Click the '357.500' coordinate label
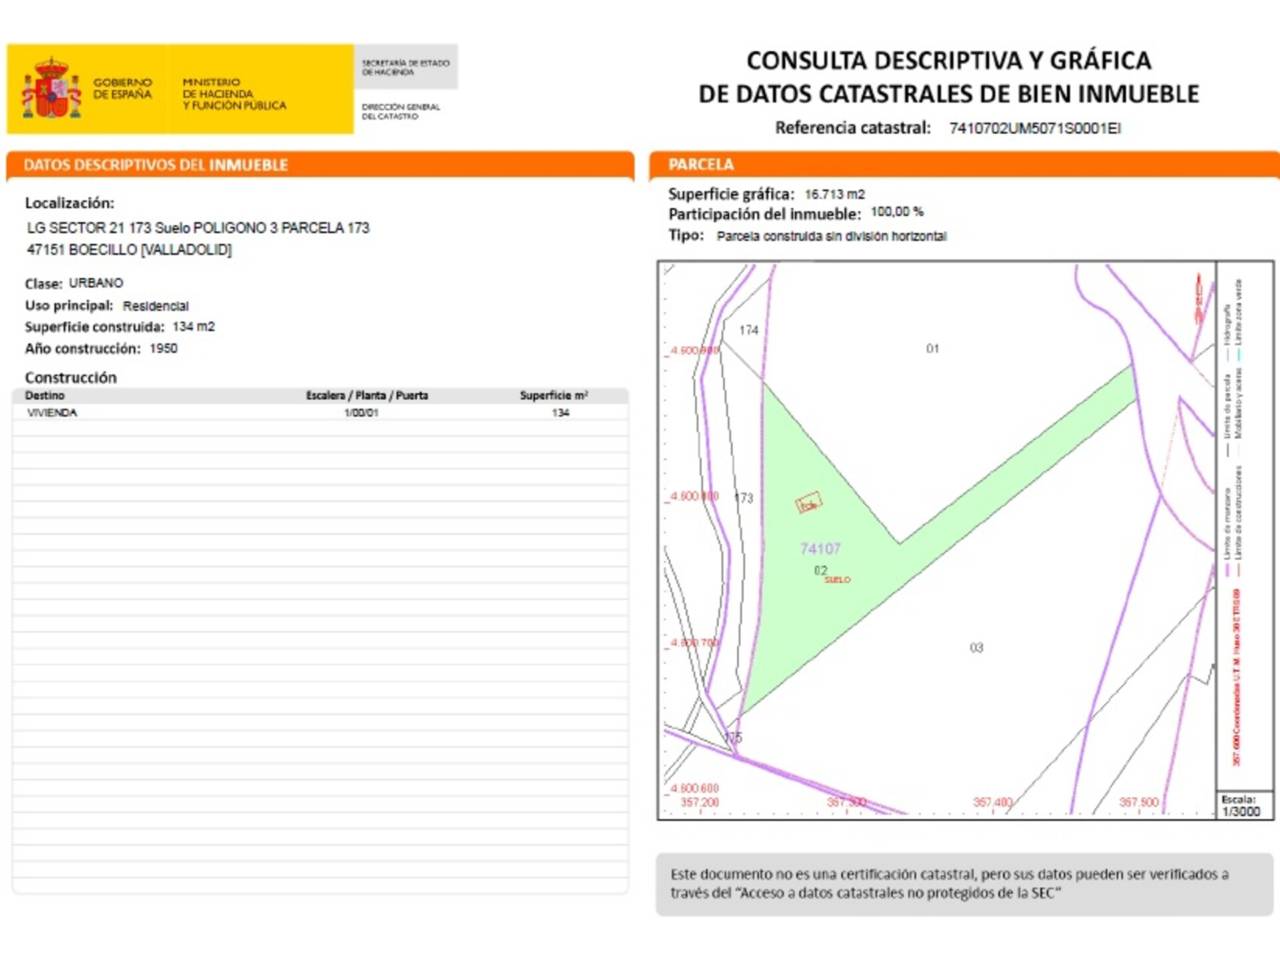The width and height of the screenshot is (1280, 960). pos(1139,802)
